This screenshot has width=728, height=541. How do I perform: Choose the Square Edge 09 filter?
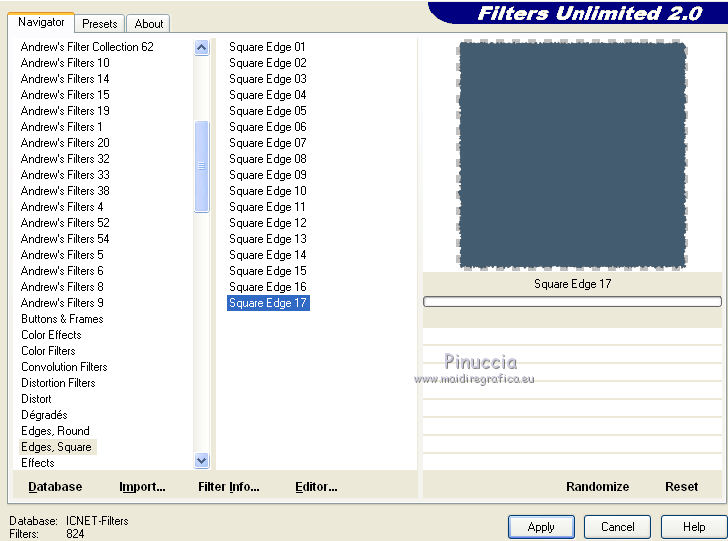point(267,175)
